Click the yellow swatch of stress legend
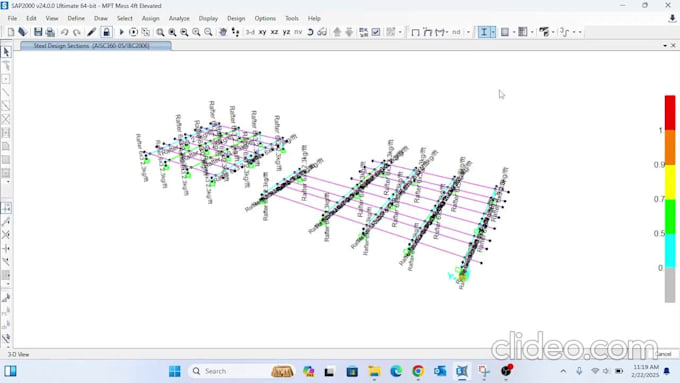The width and height of the screenshot is (680, 383). [x=670, y=182]
